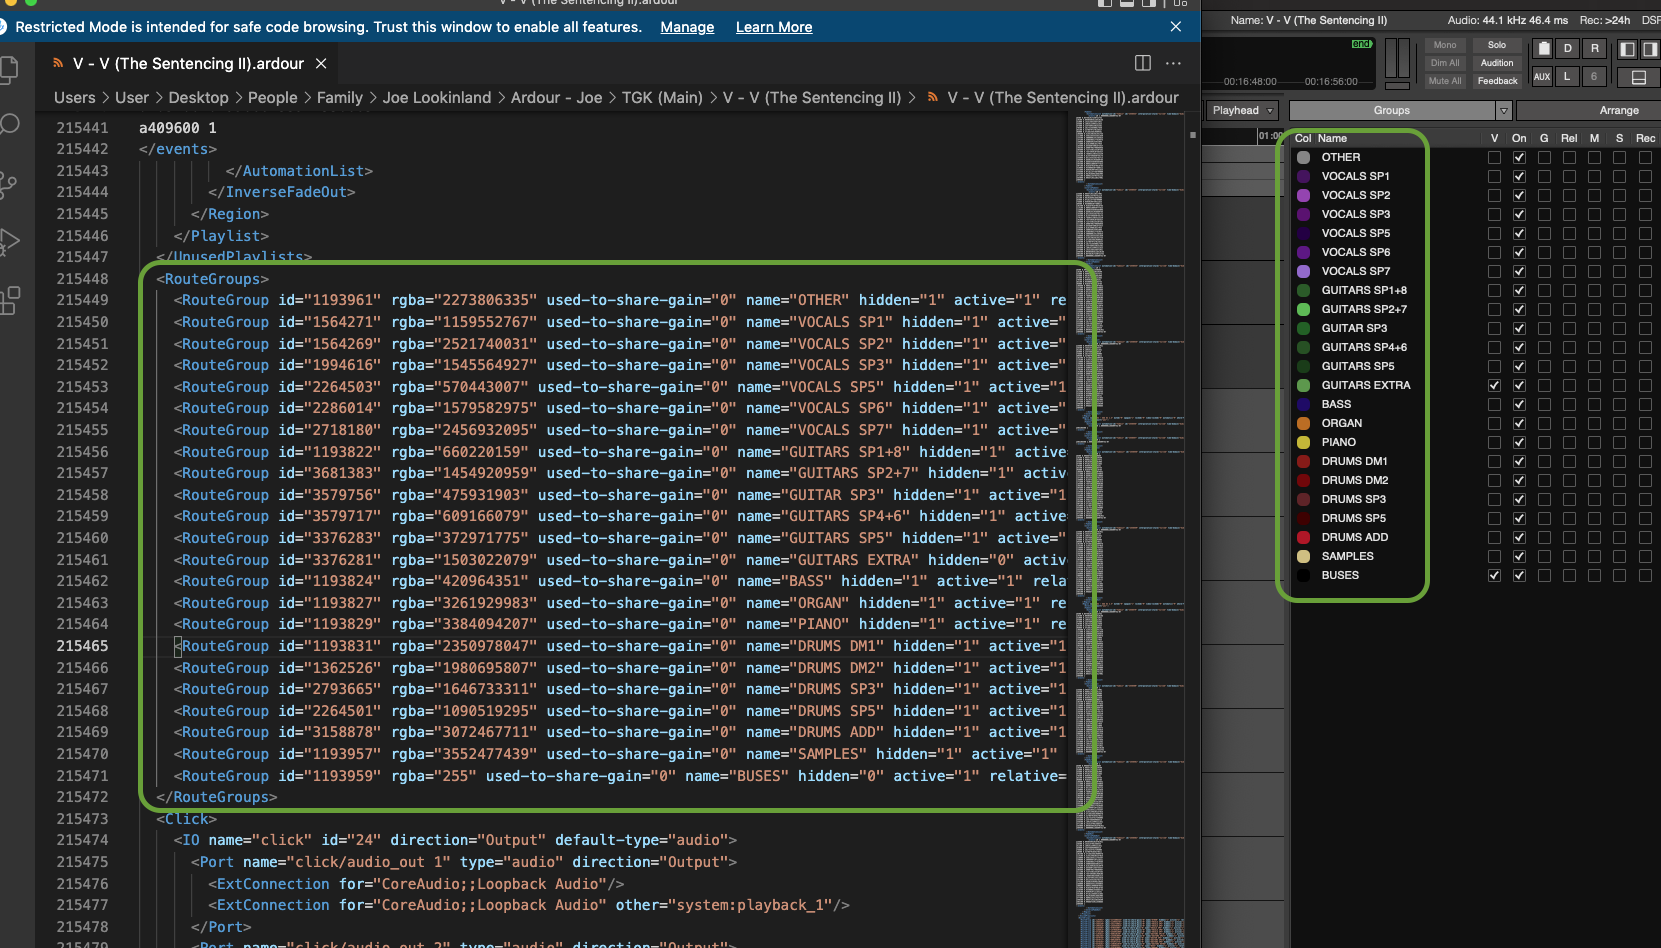Select the Desktop breadcrumb segment
Image resolution: width=1661 pixels, height=948 pixels.
(198, 98)
